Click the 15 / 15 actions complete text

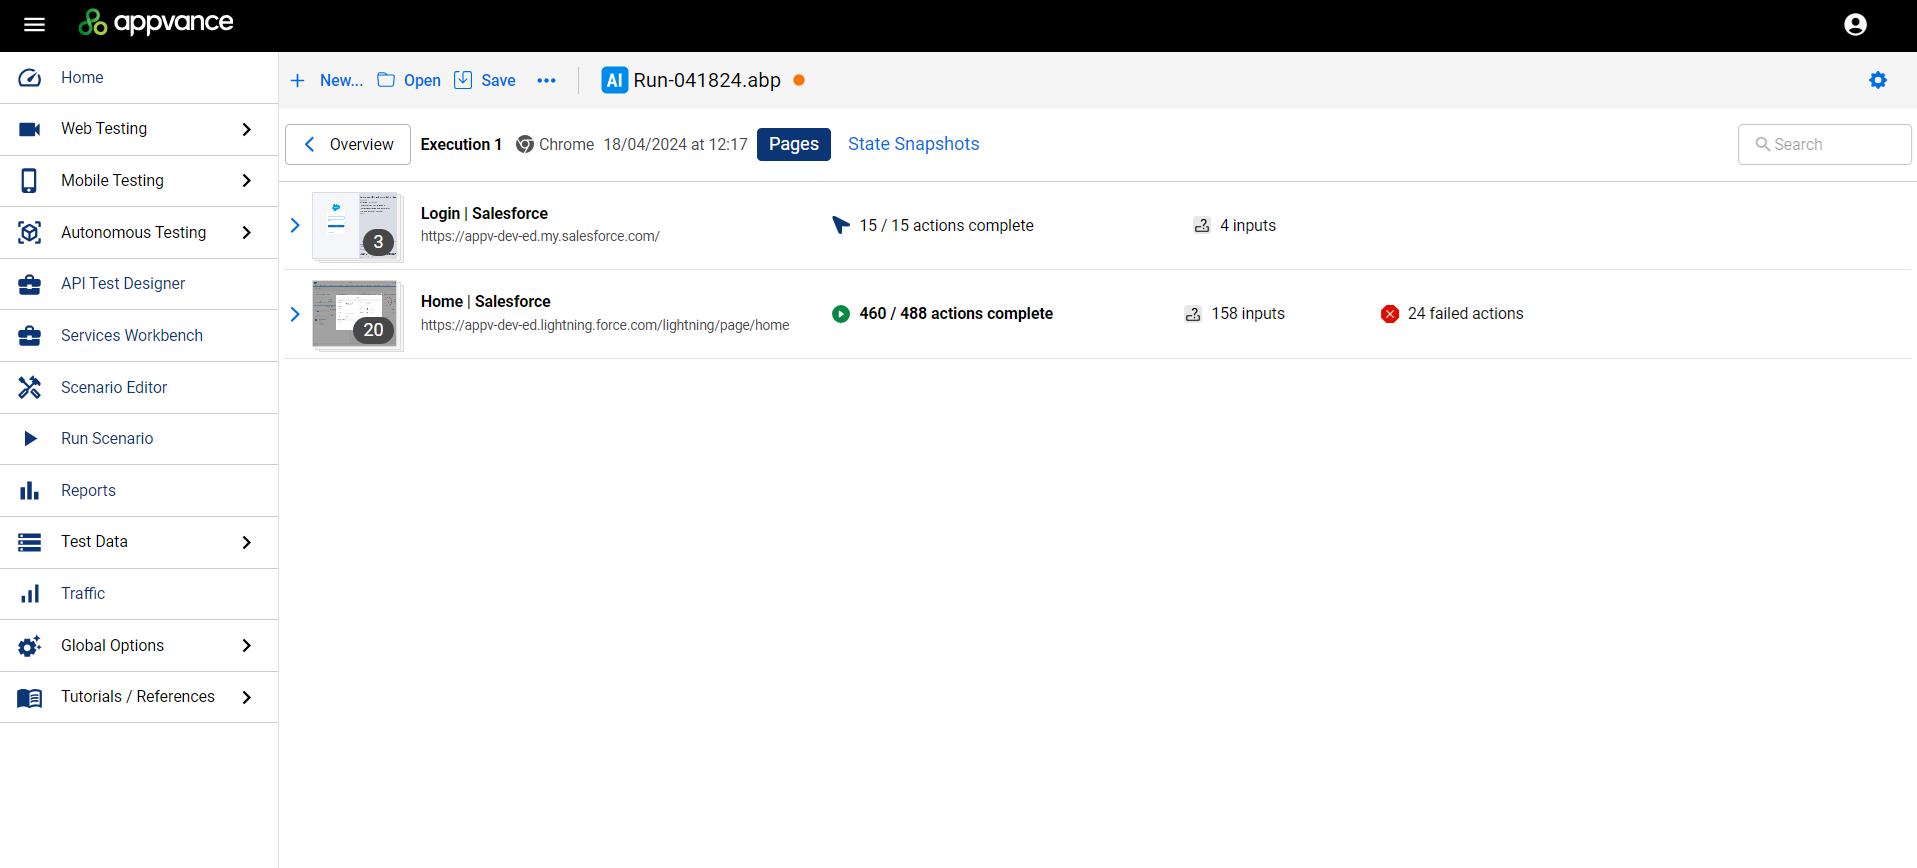pos(946,226)
